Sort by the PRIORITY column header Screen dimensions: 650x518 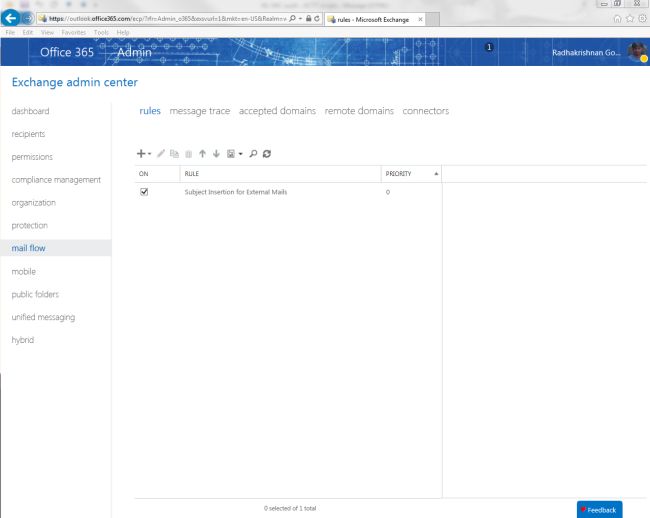[411, 174]
